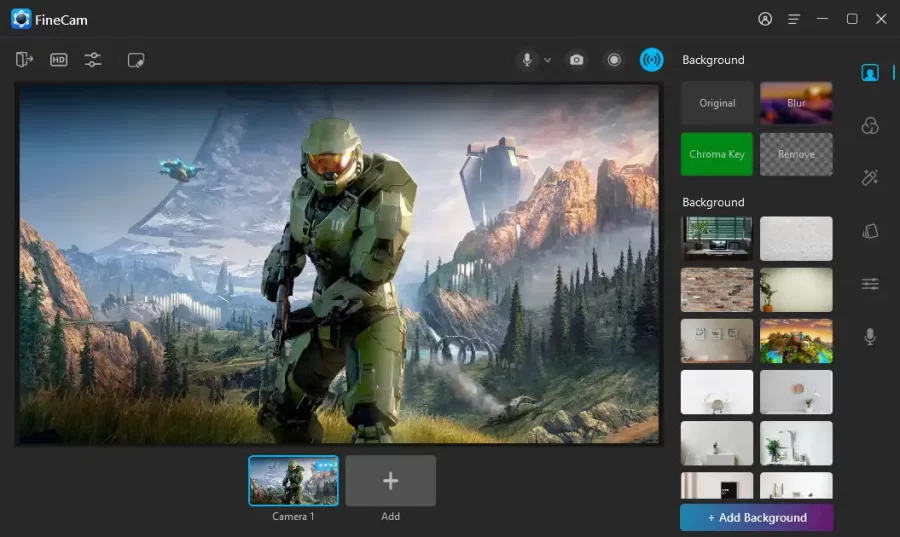Click the main camera preview

coord(339,264)
